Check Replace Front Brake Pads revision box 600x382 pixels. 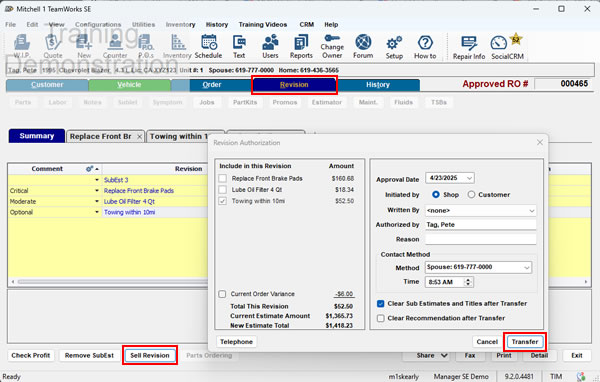222,178
